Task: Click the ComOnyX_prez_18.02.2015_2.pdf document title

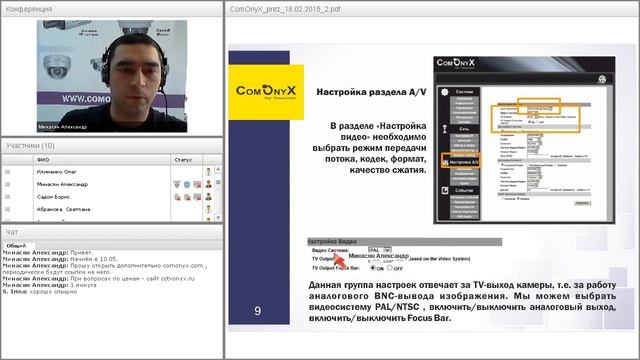Action: (x=285, y=9)
